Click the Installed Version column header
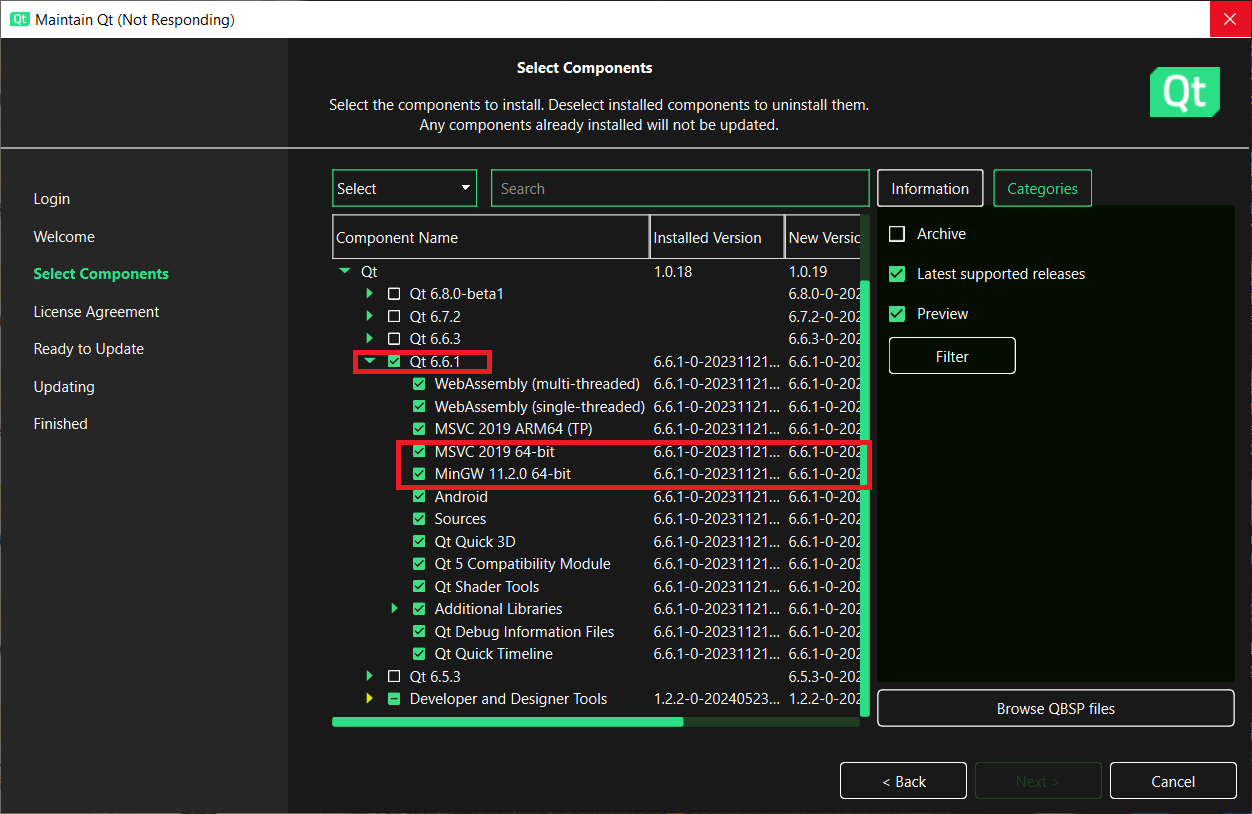Image resolution: width=1252 pixels, height=814 pixels. pyautogui.click(x=717, y=237)
